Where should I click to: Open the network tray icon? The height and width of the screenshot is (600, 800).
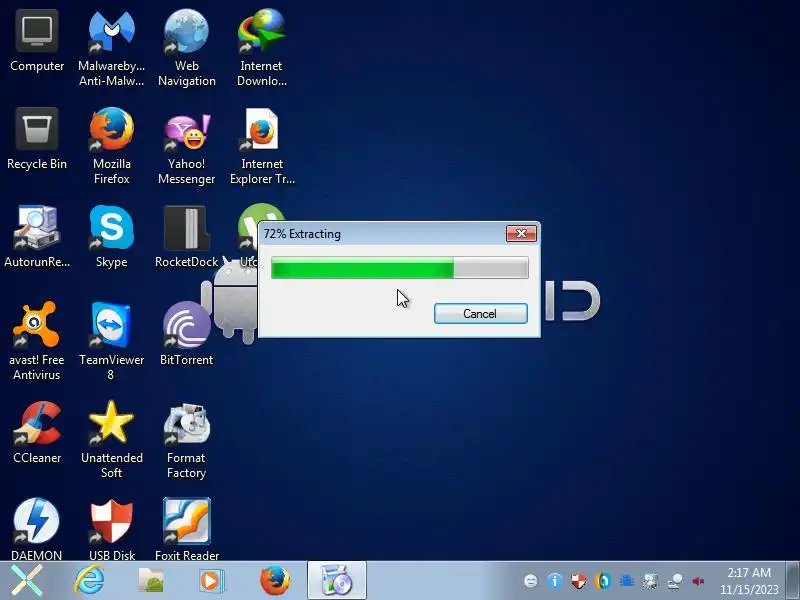pos(674,581)
